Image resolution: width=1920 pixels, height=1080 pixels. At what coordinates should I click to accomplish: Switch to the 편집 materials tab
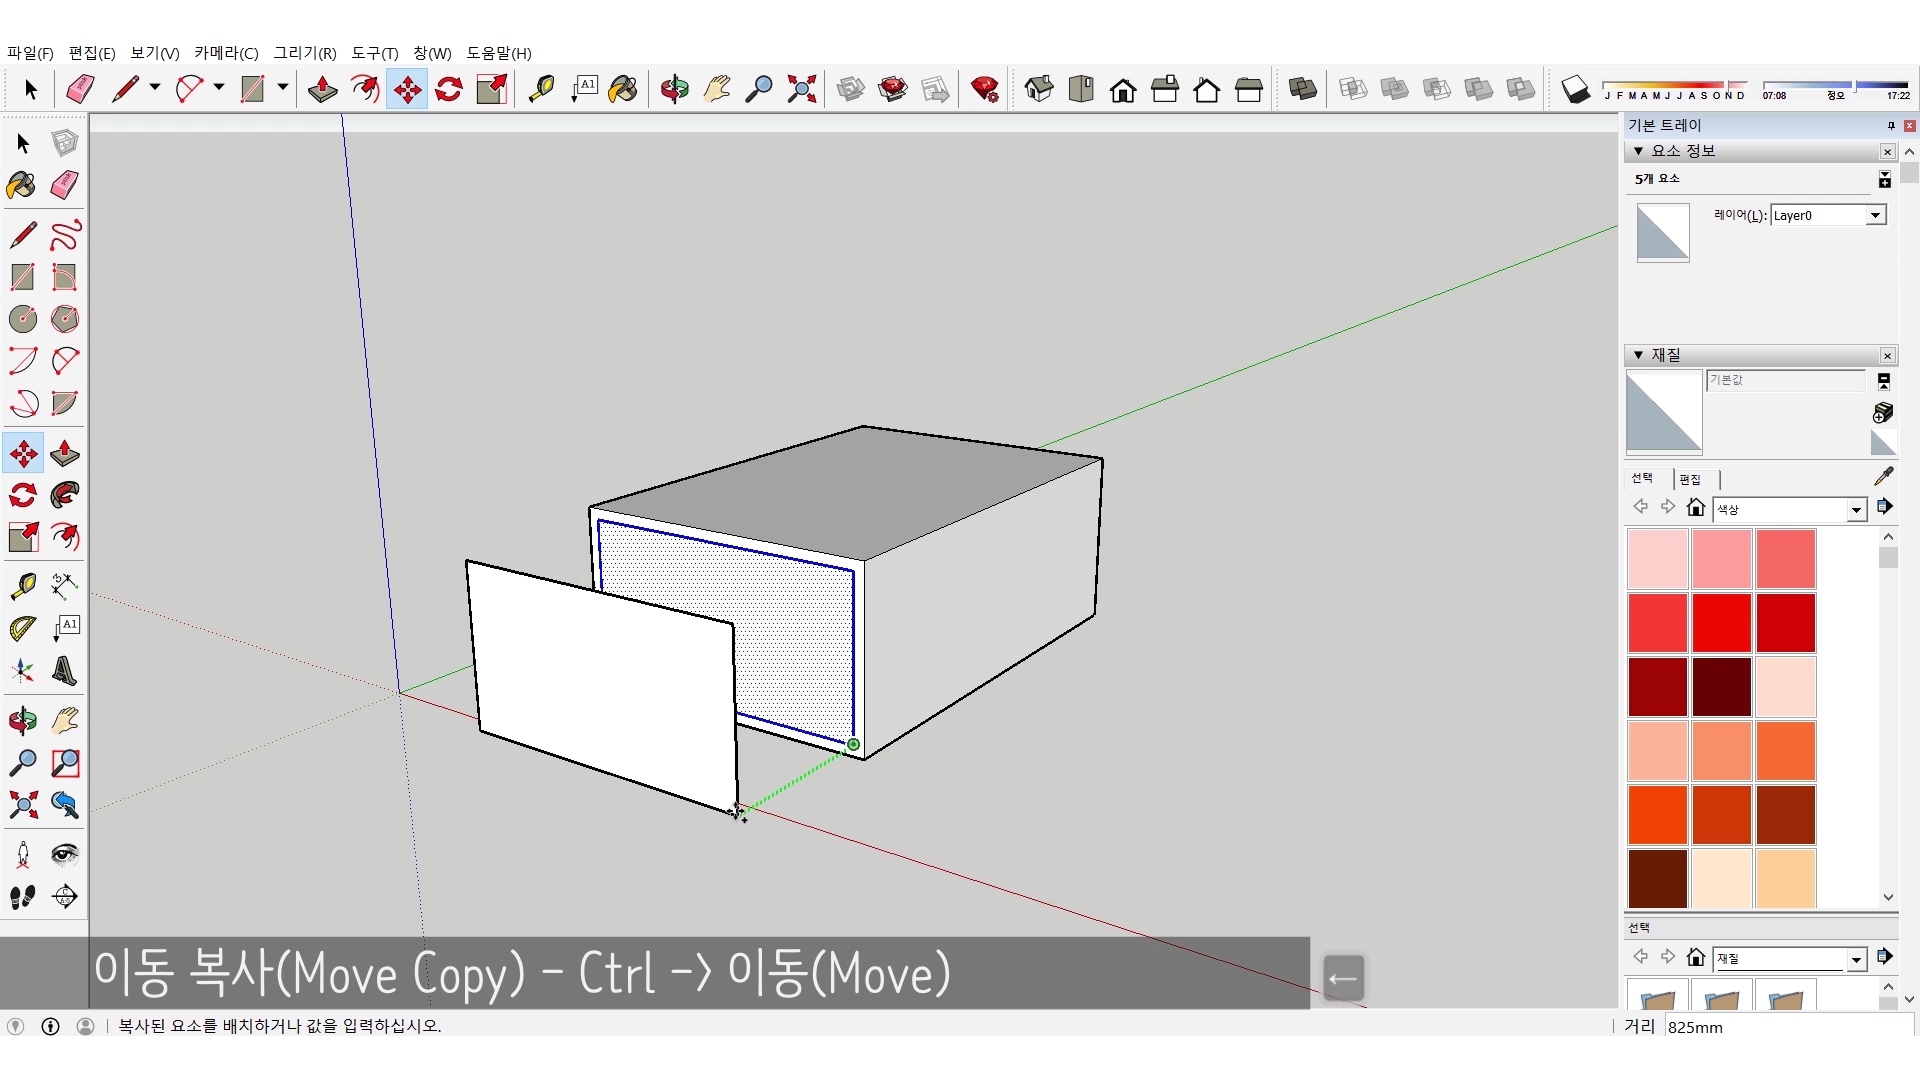click(x=1690, y=479)
